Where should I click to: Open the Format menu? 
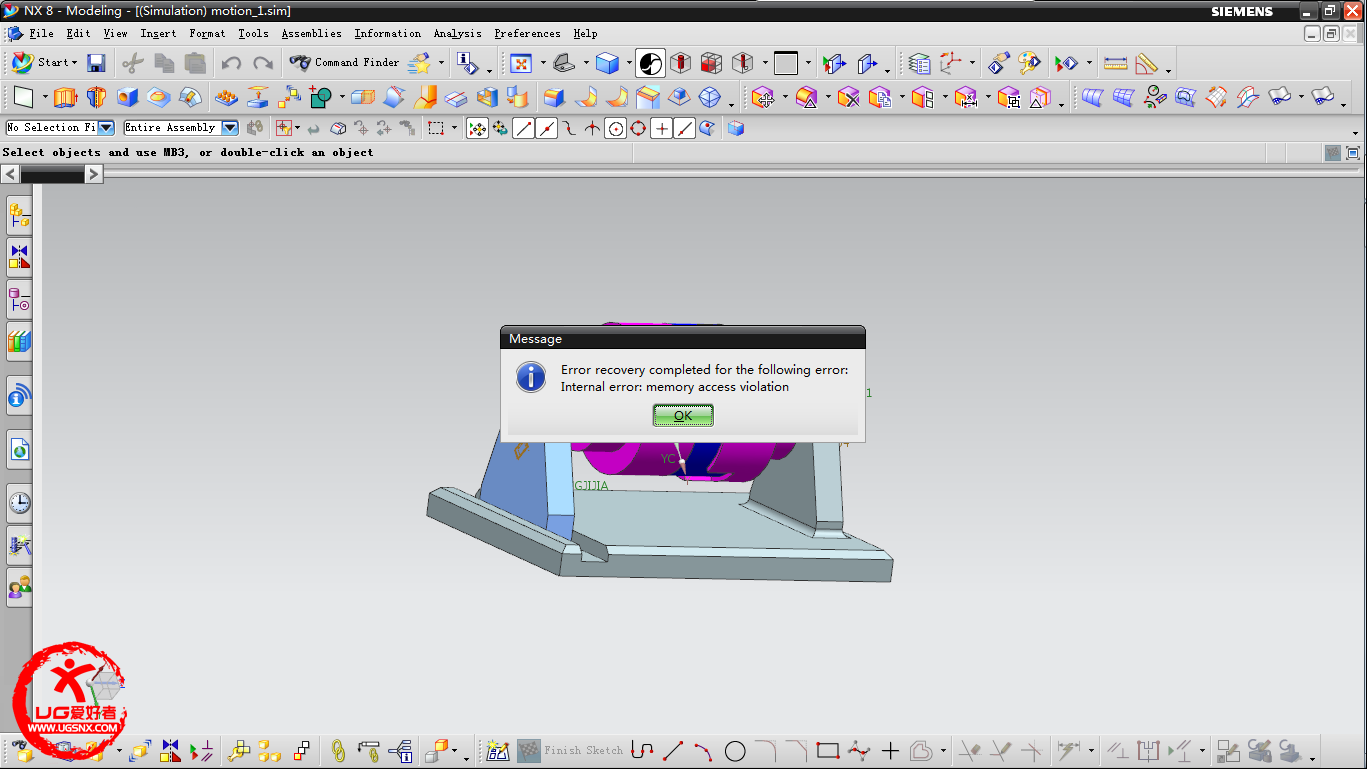pos(207,33)
